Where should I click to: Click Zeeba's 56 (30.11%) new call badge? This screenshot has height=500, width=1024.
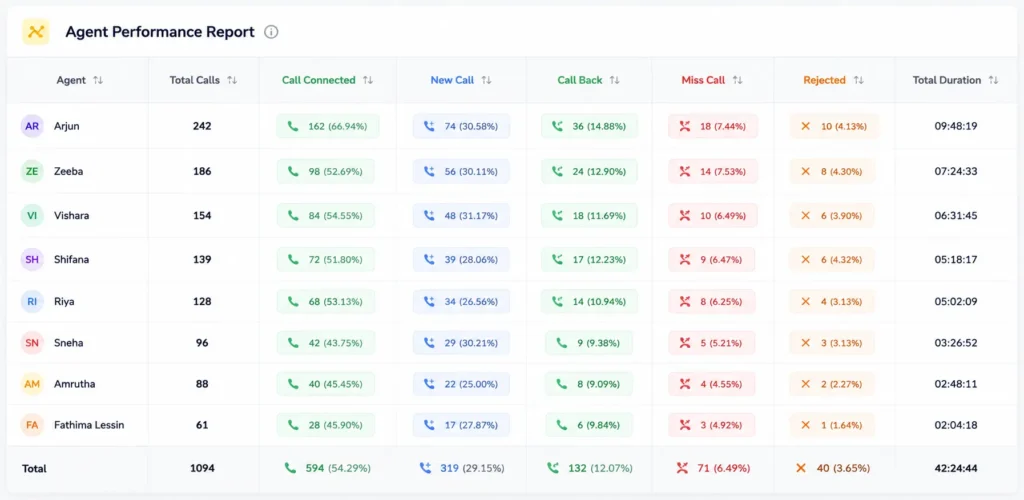click(461, 171)
